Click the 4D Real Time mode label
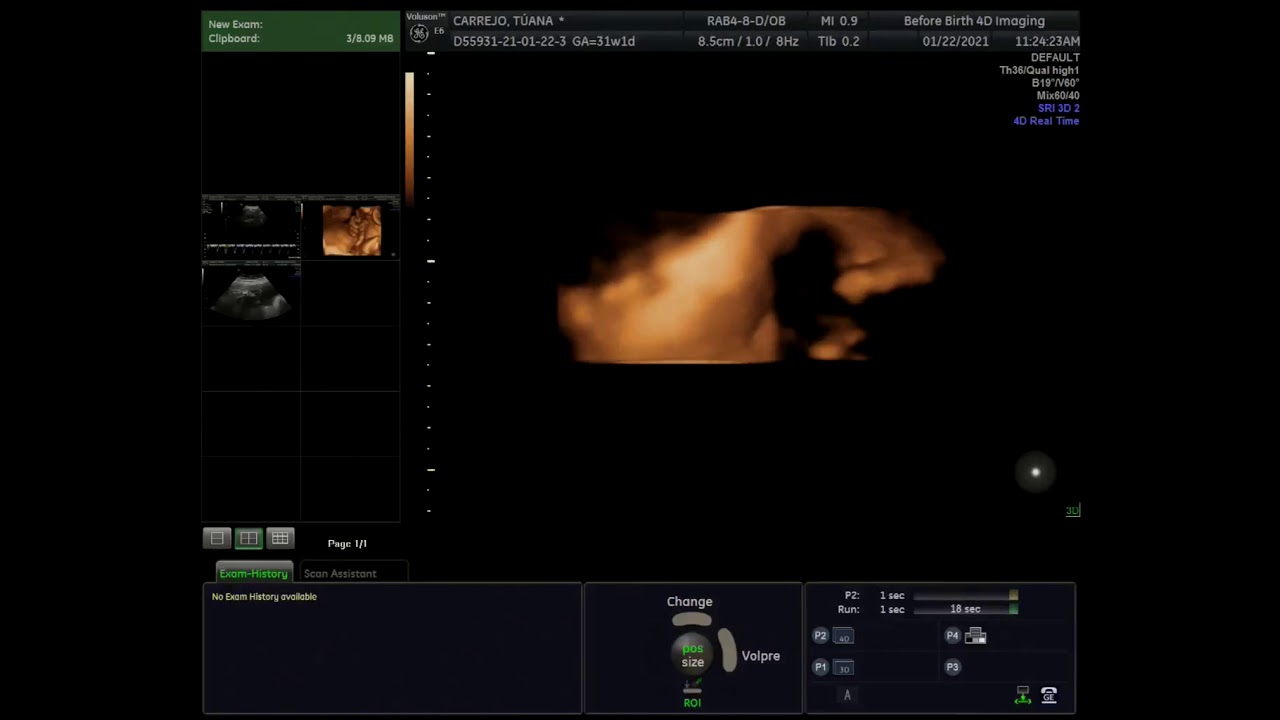This screenshot has width=1280, height=720. point(1046,121)
